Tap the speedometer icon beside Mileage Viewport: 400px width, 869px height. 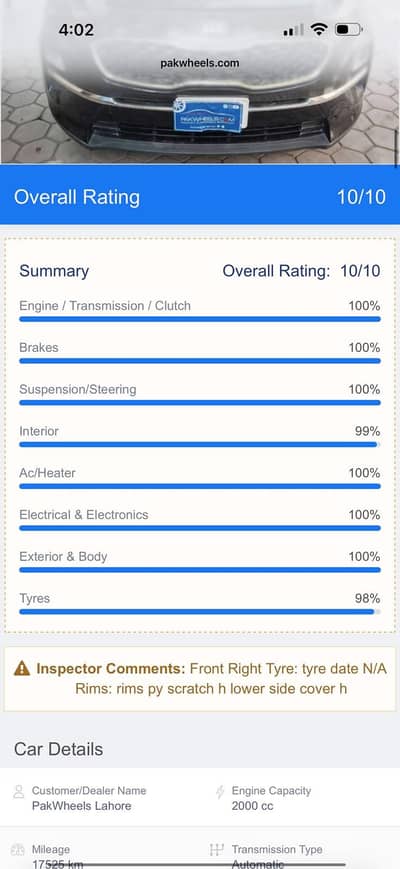(x=18, y=850)
